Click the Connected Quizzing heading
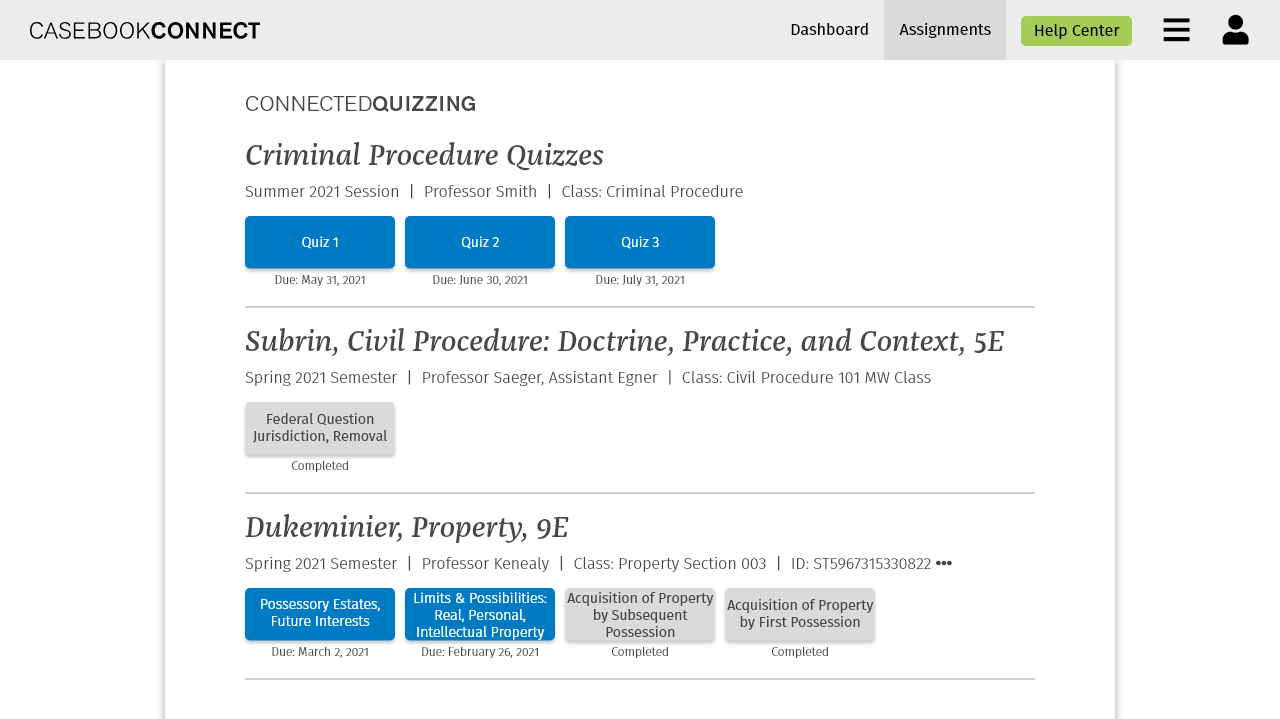The height and width of the screenshot is (719, 1280). point(360,104)
